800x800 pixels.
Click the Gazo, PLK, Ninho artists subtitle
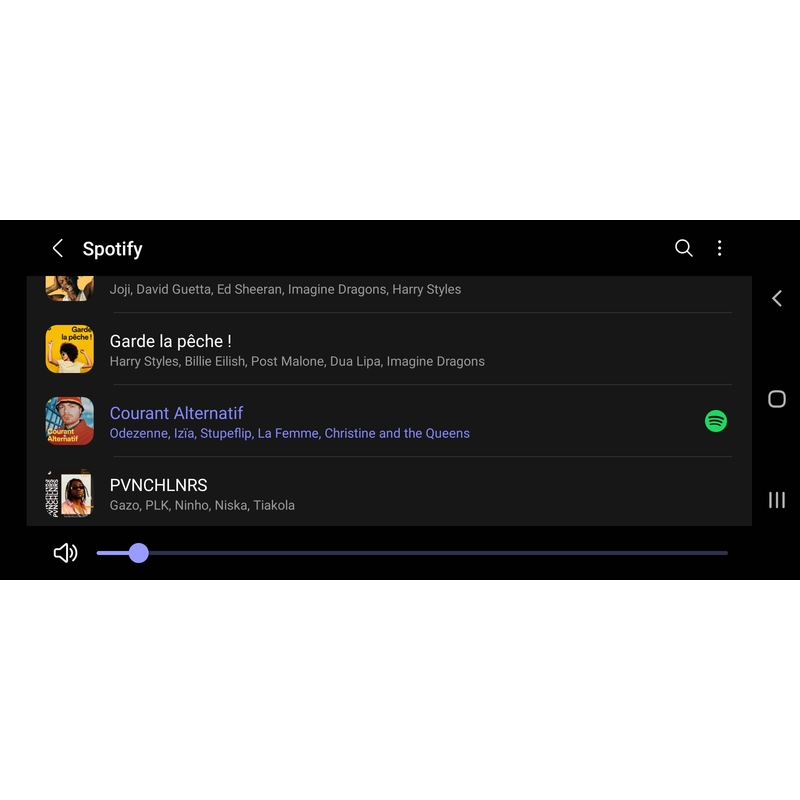pos(202,505)
